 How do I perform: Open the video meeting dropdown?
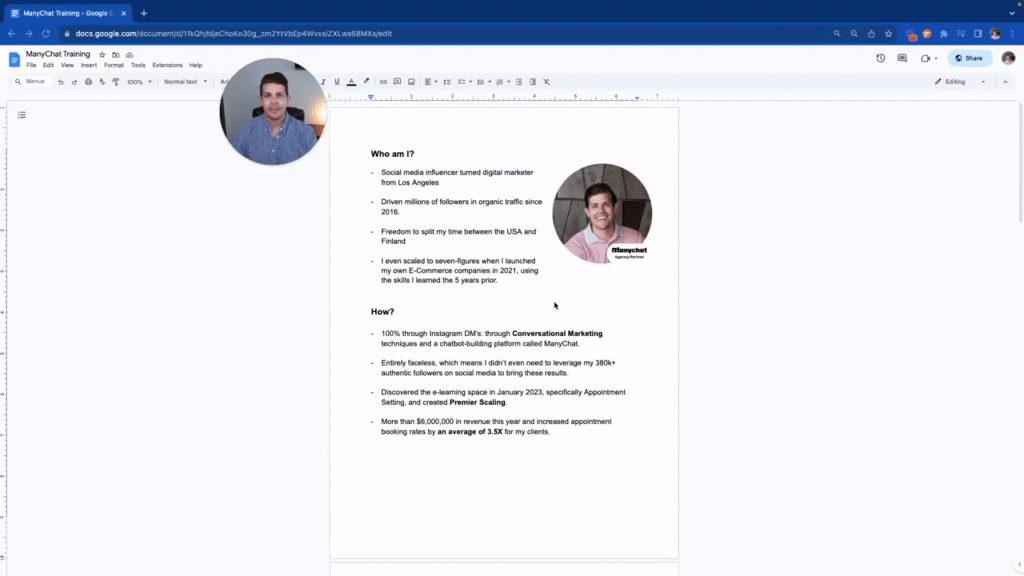[x=929, y=58]
